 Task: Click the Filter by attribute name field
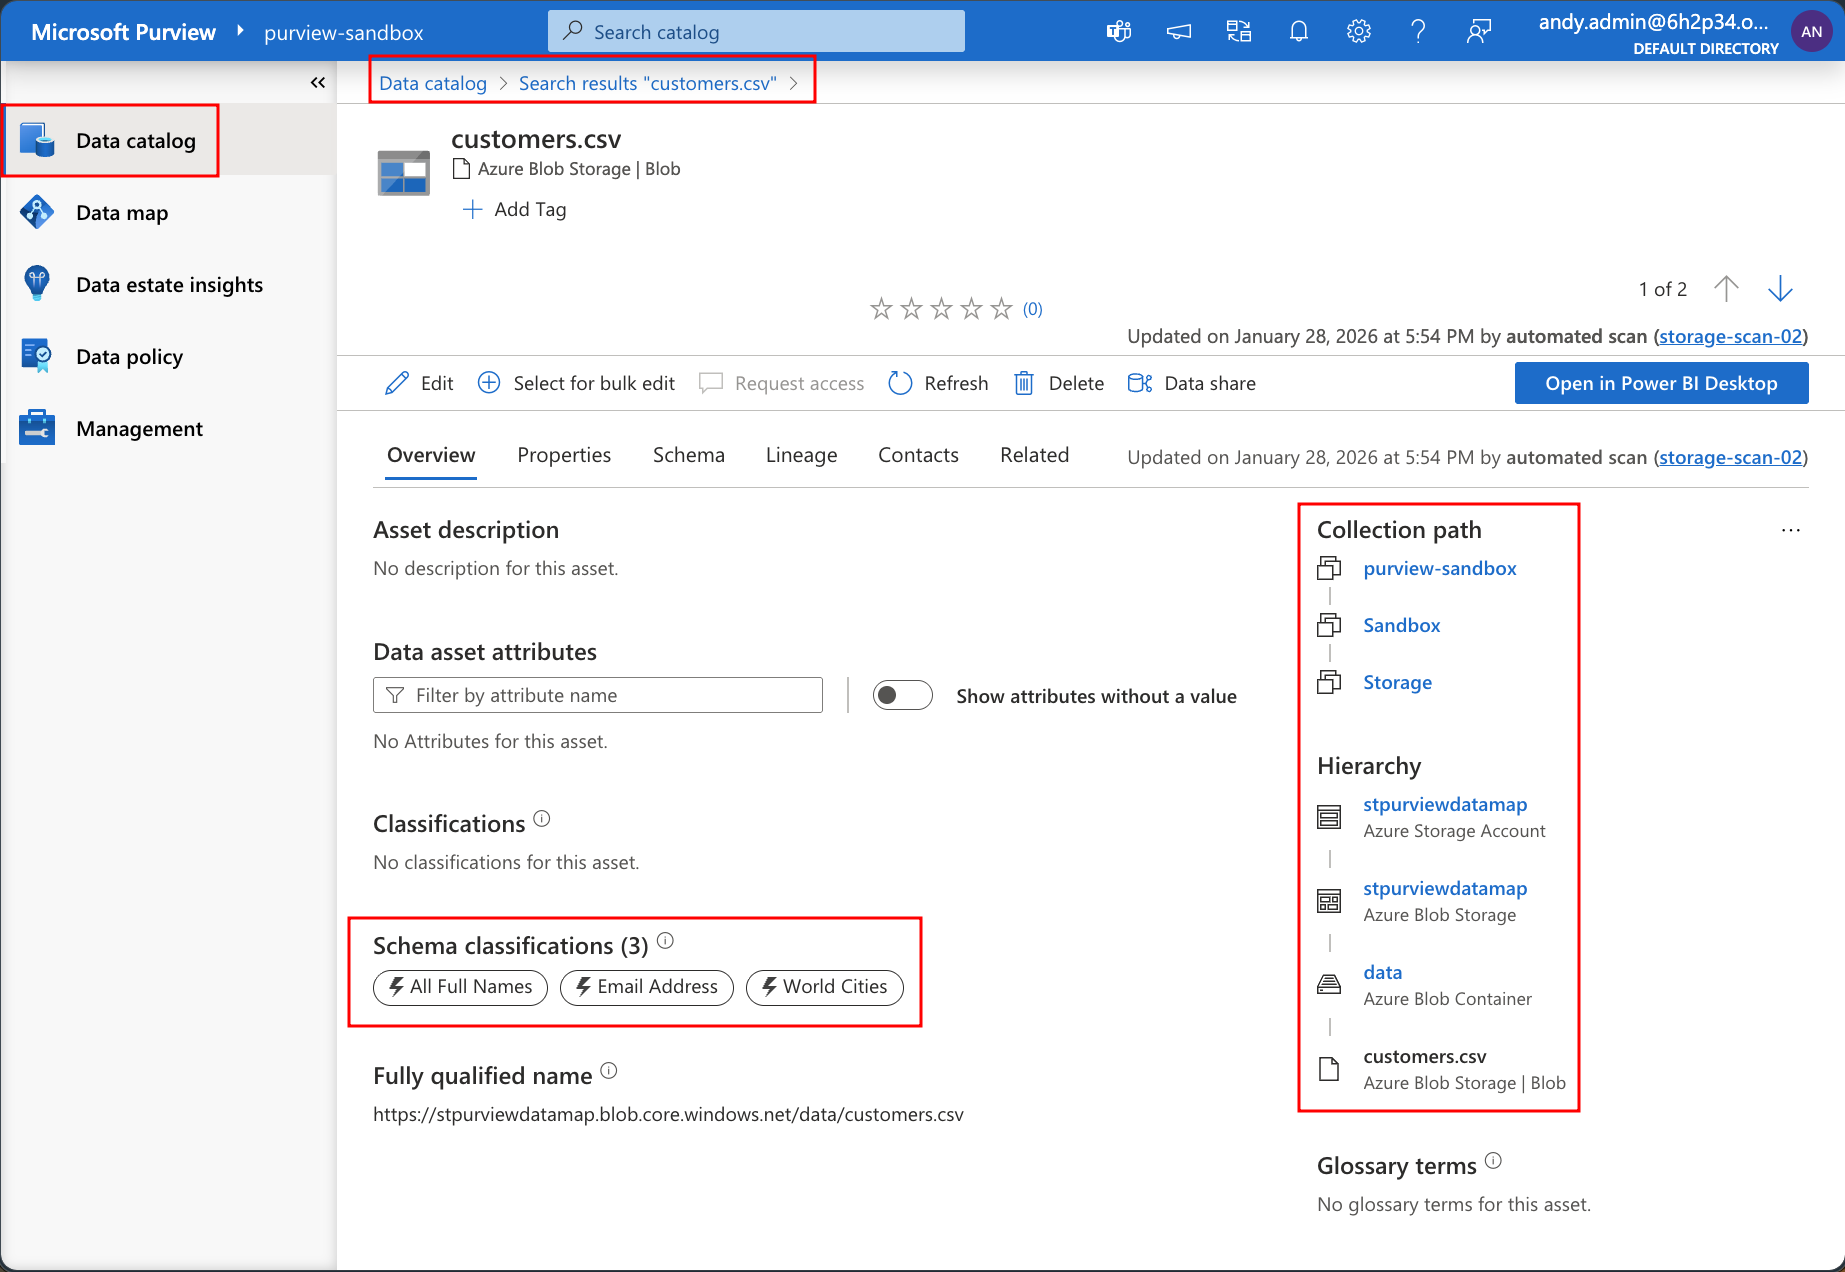598,695
